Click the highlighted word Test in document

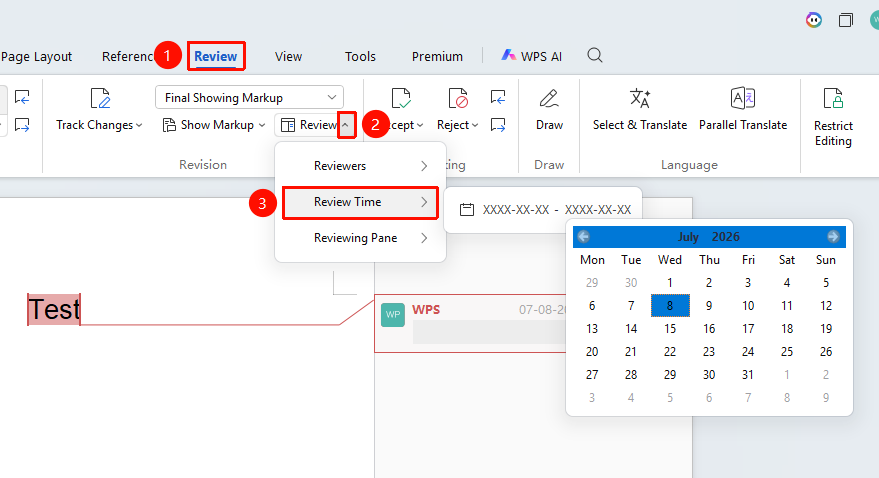[x=54, y=309]
